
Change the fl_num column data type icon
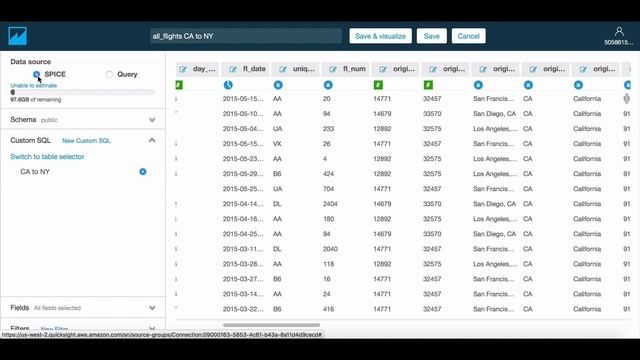[x=328, y=85]
